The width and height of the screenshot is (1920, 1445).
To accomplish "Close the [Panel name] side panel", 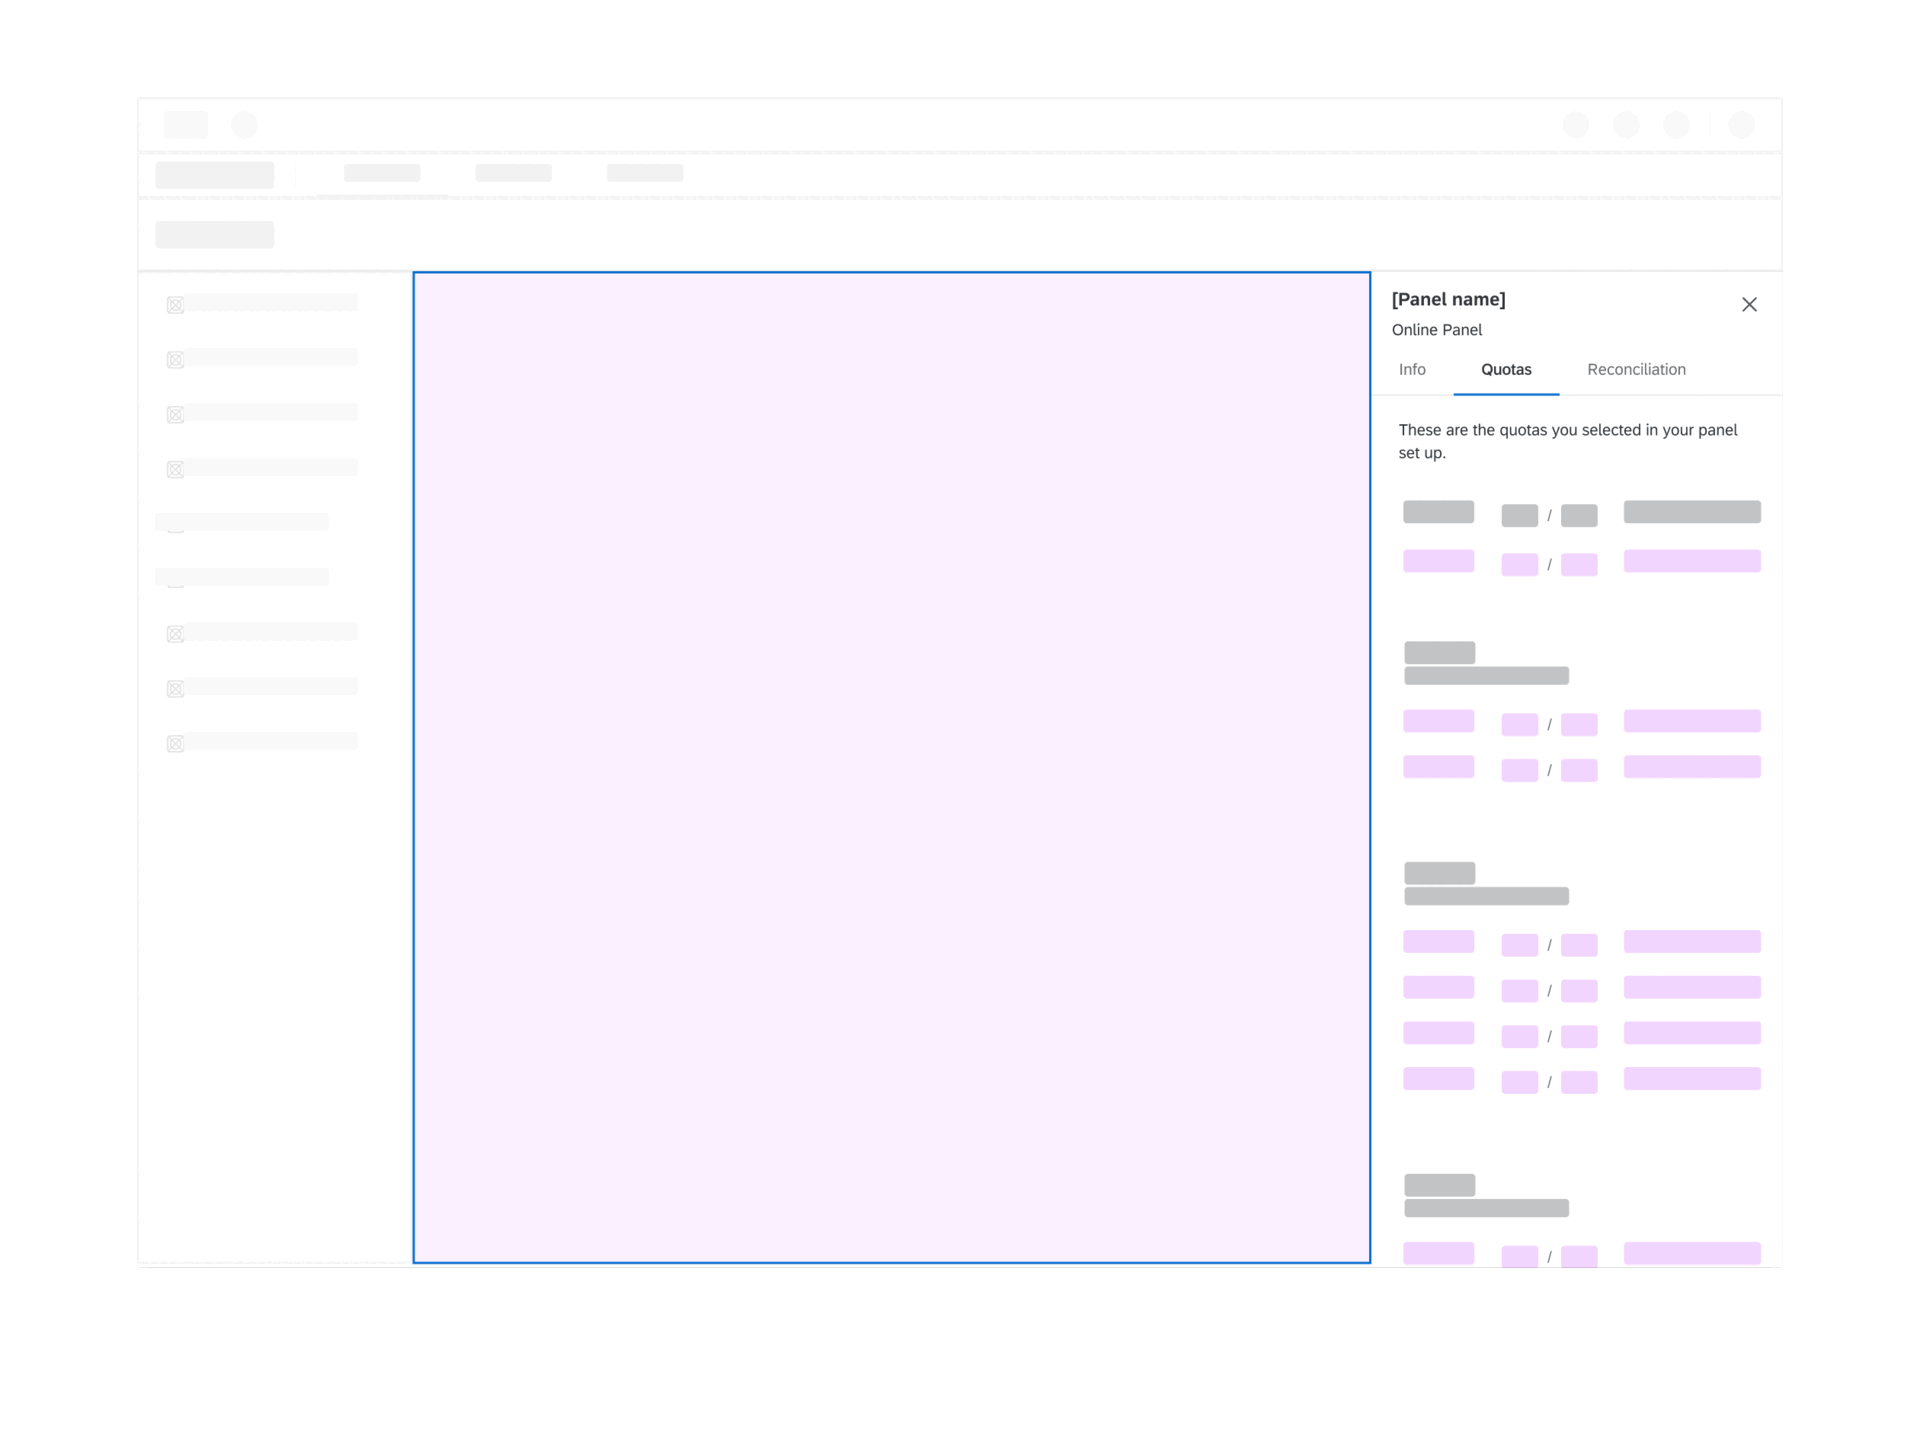I will (1749, 304).
